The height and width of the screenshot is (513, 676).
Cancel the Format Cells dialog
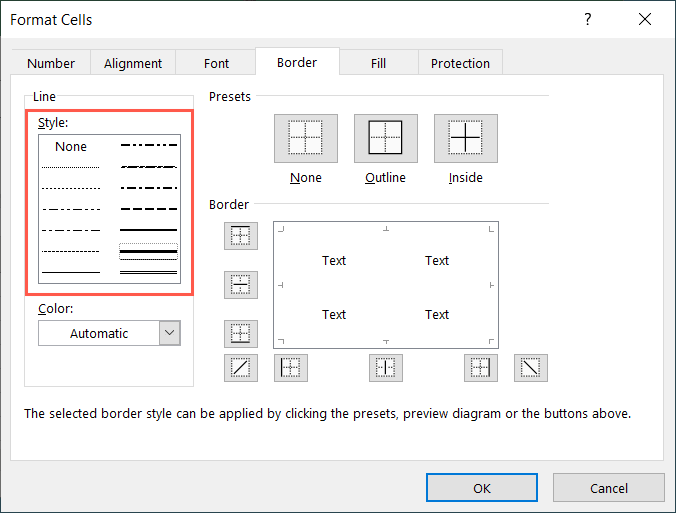pos(608,488)
